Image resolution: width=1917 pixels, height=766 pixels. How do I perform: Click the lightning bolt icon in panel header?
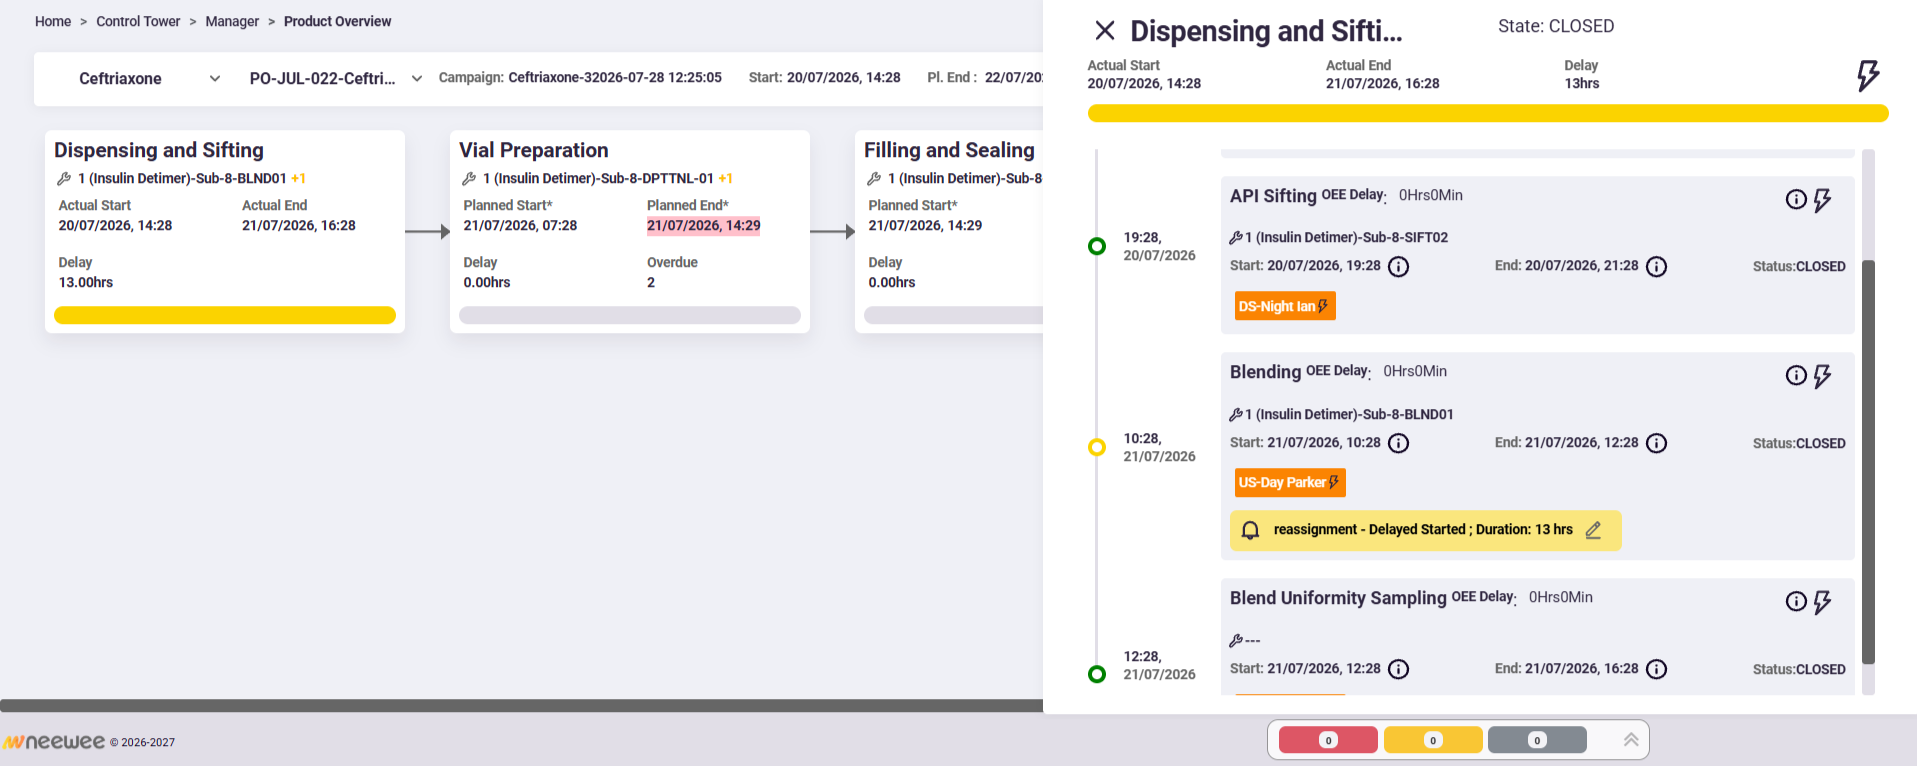click(1867, 75)
